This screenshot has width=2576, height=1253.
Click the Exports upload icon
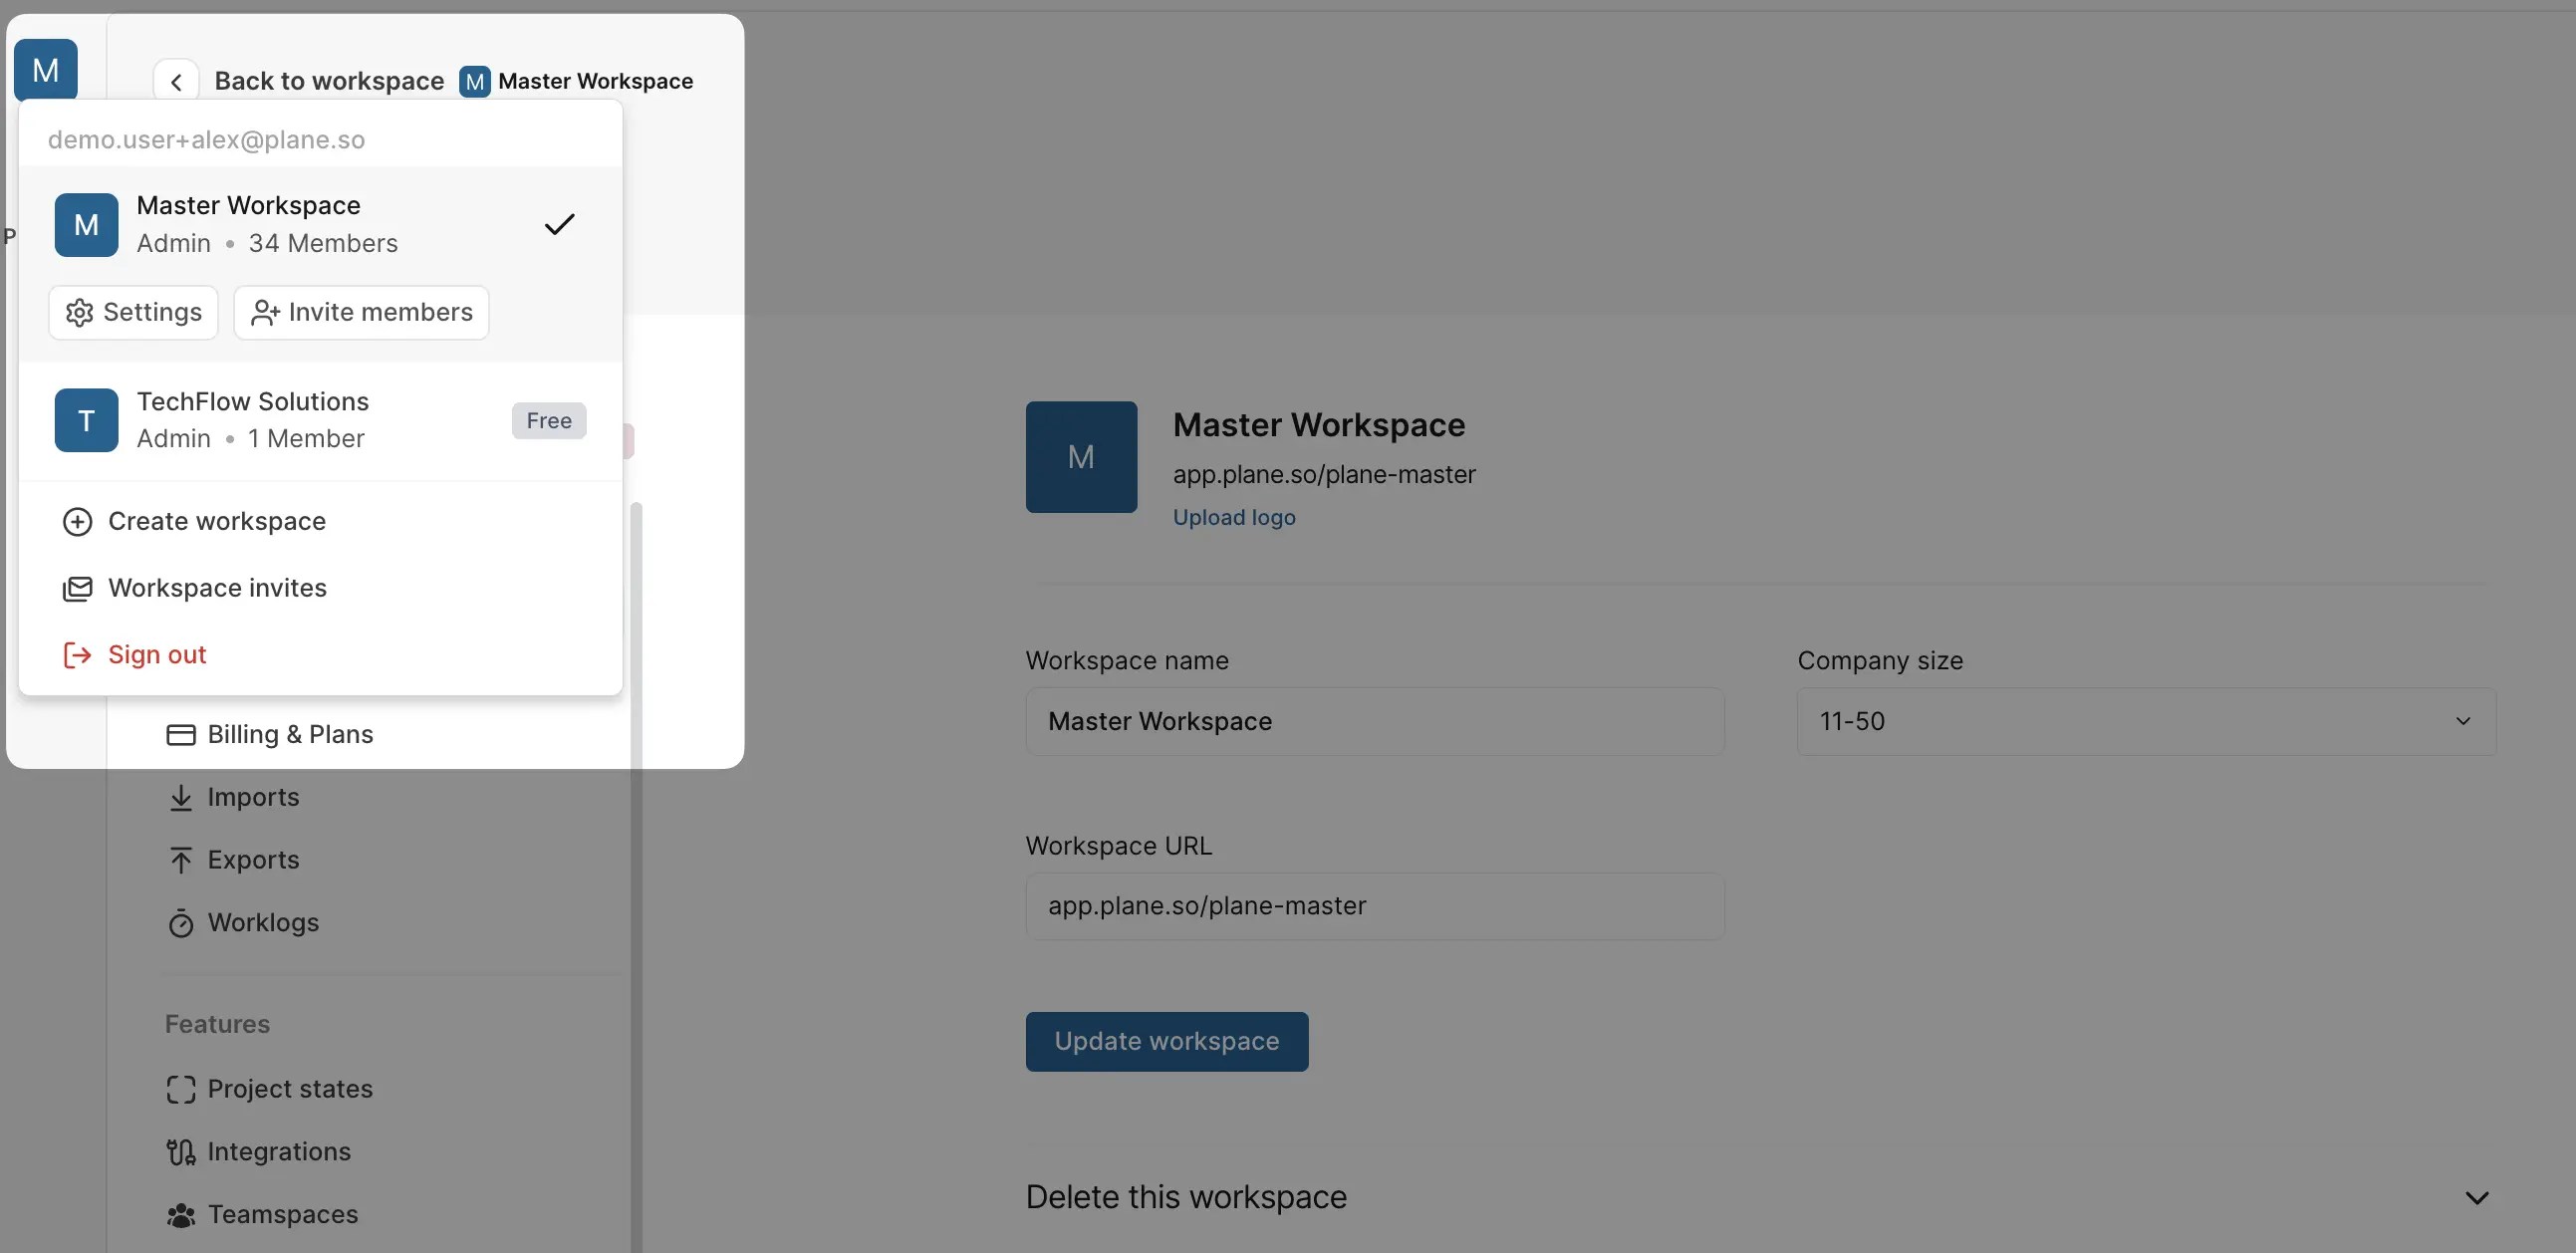tap(180, 860)
